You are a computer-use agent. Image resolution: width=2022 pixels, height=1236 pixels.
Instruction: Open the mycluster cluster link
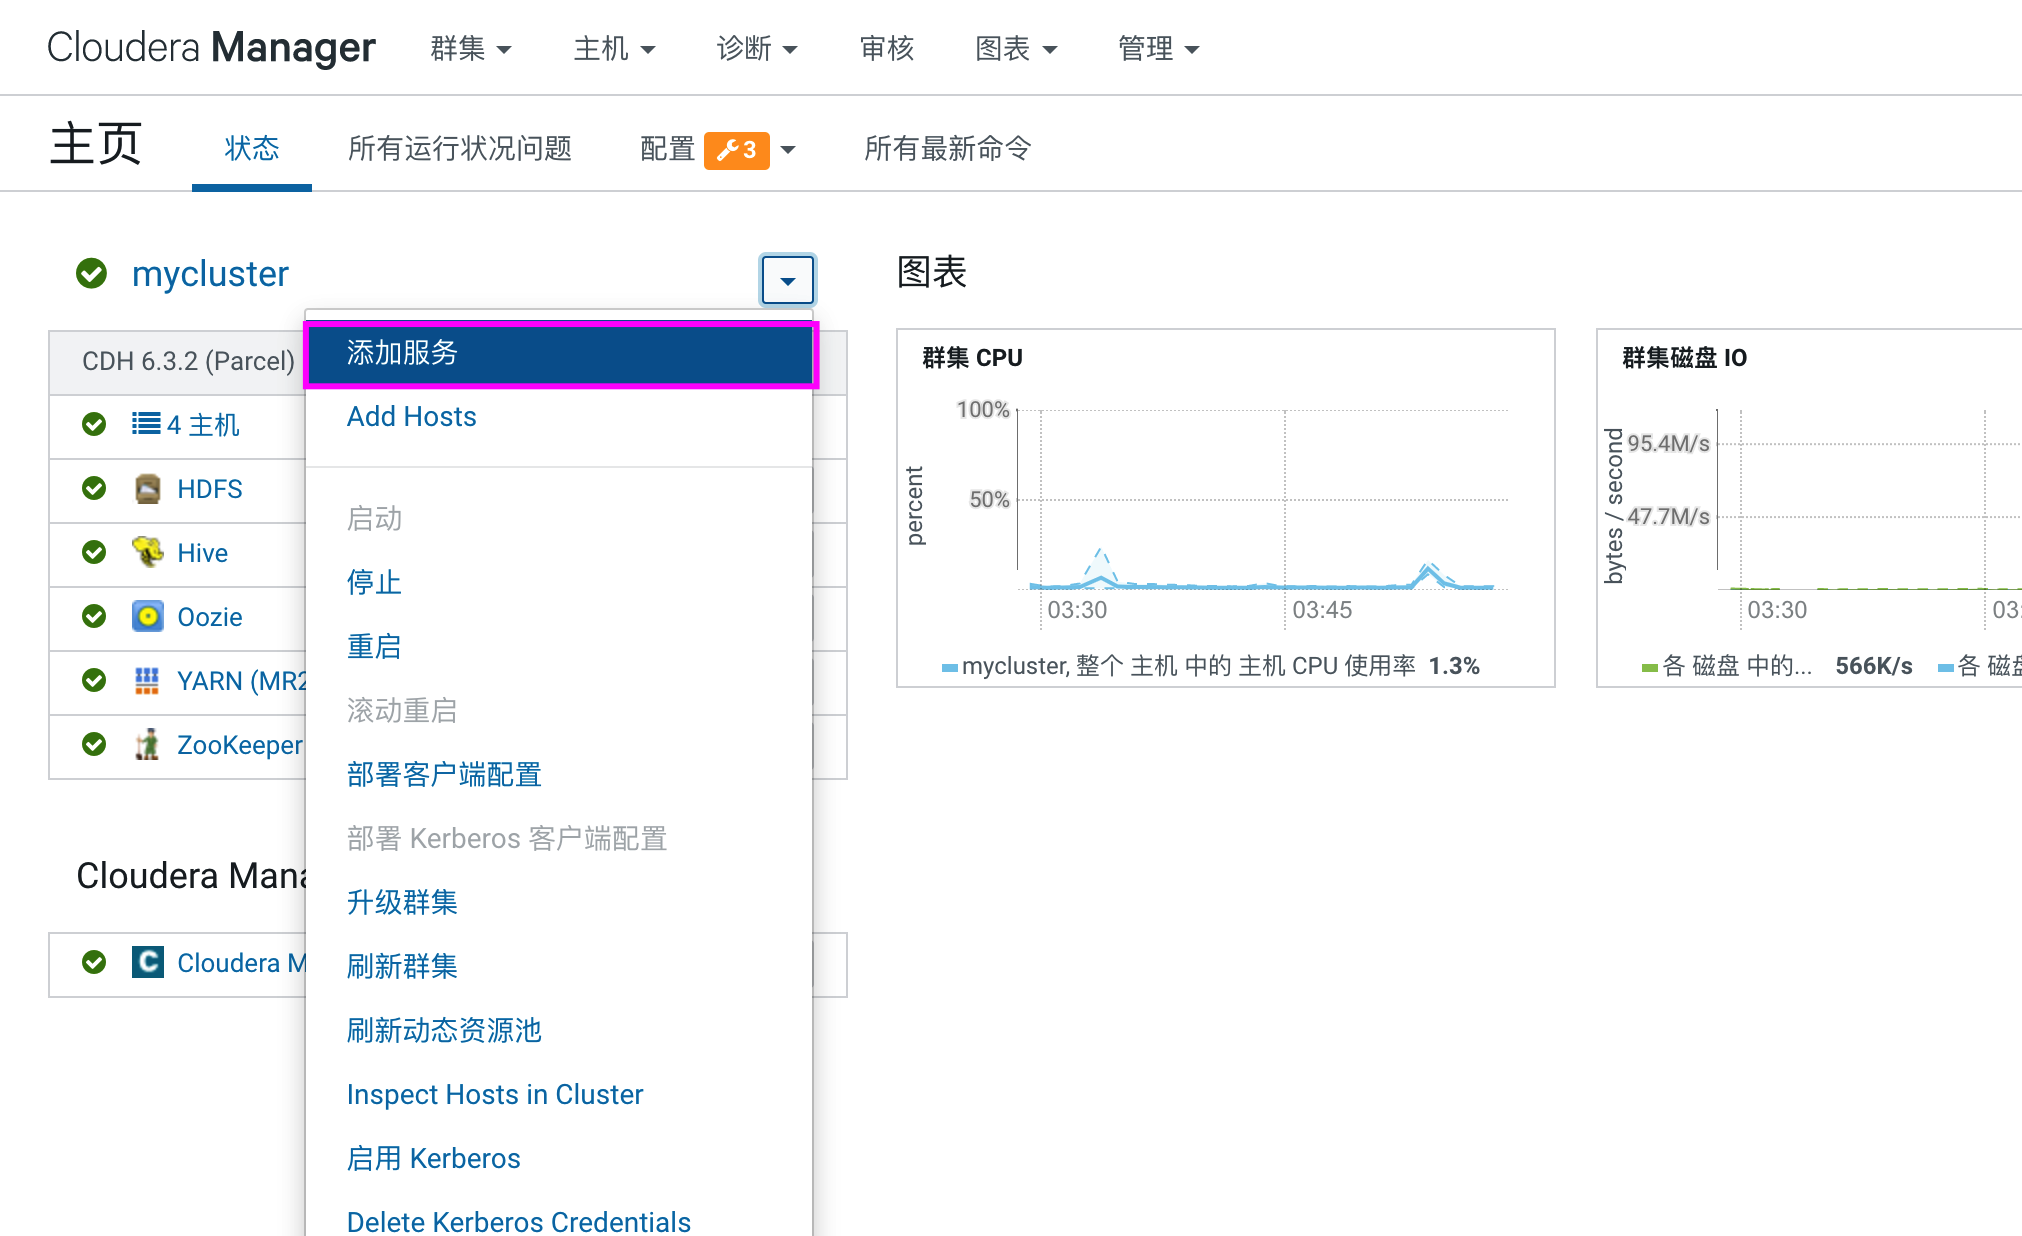tap(210, 273)
